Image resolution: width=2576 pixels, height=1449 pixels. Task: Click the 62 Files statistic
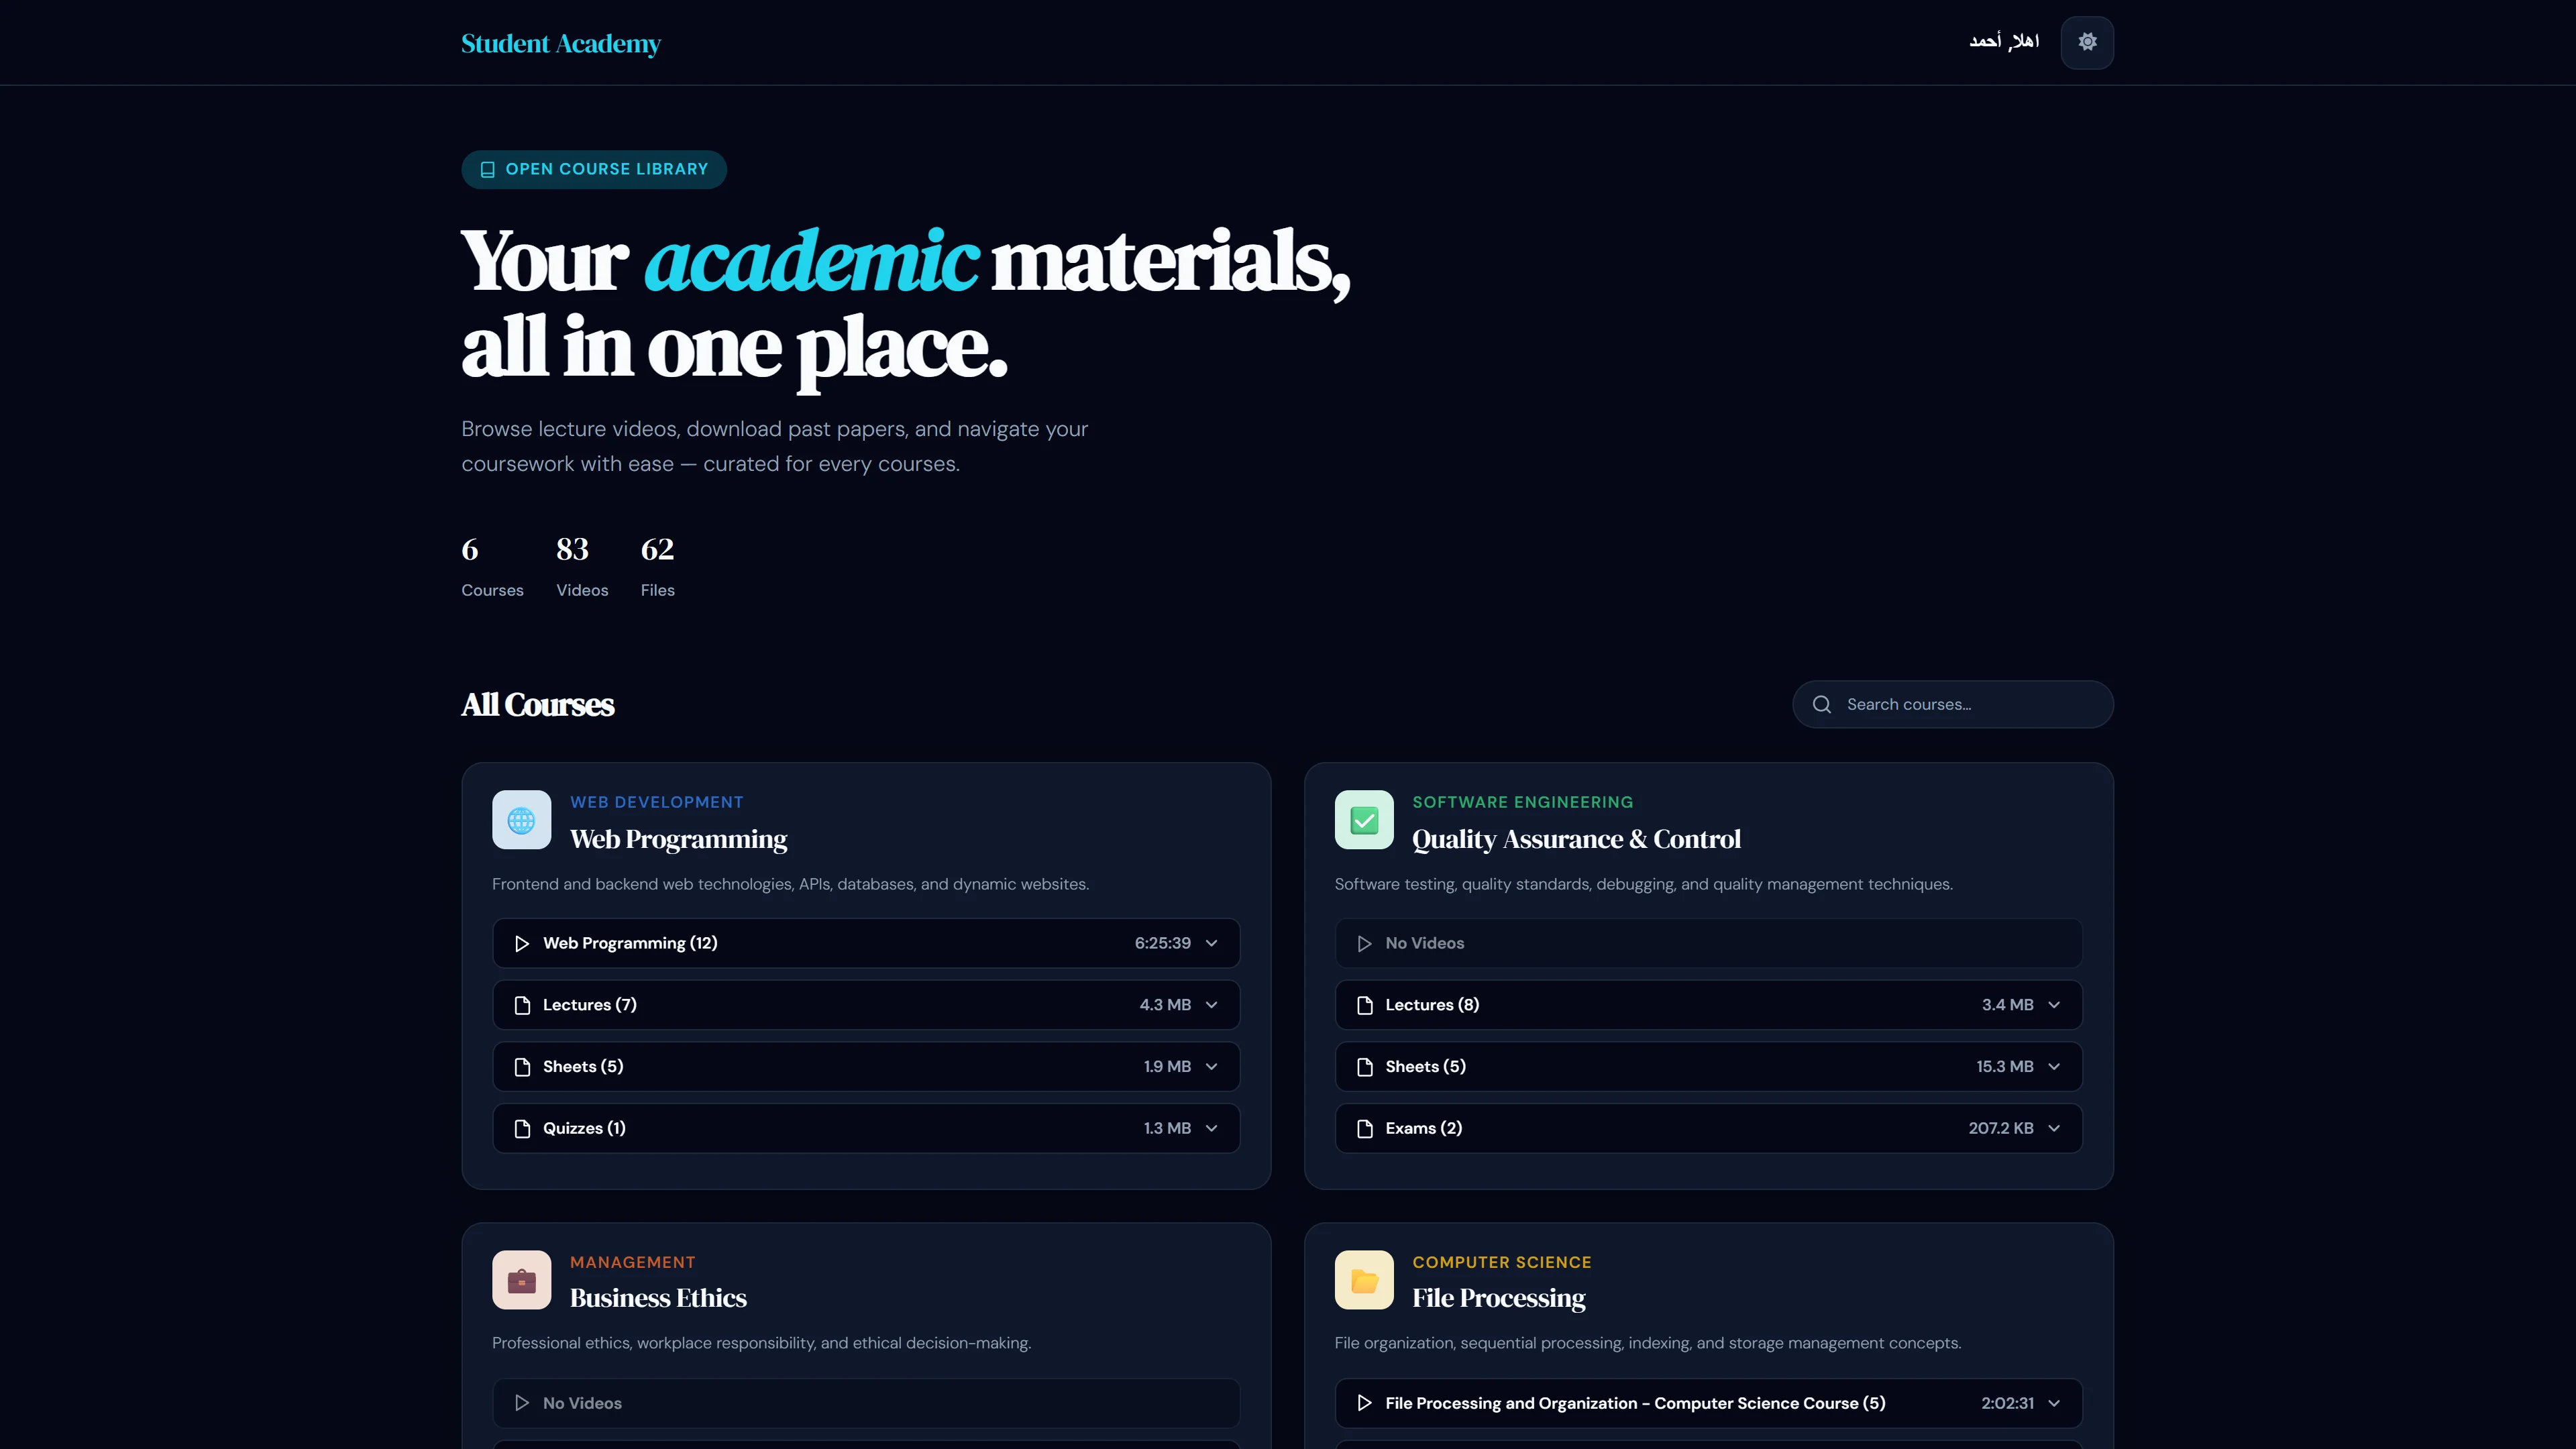coord(657,566)
